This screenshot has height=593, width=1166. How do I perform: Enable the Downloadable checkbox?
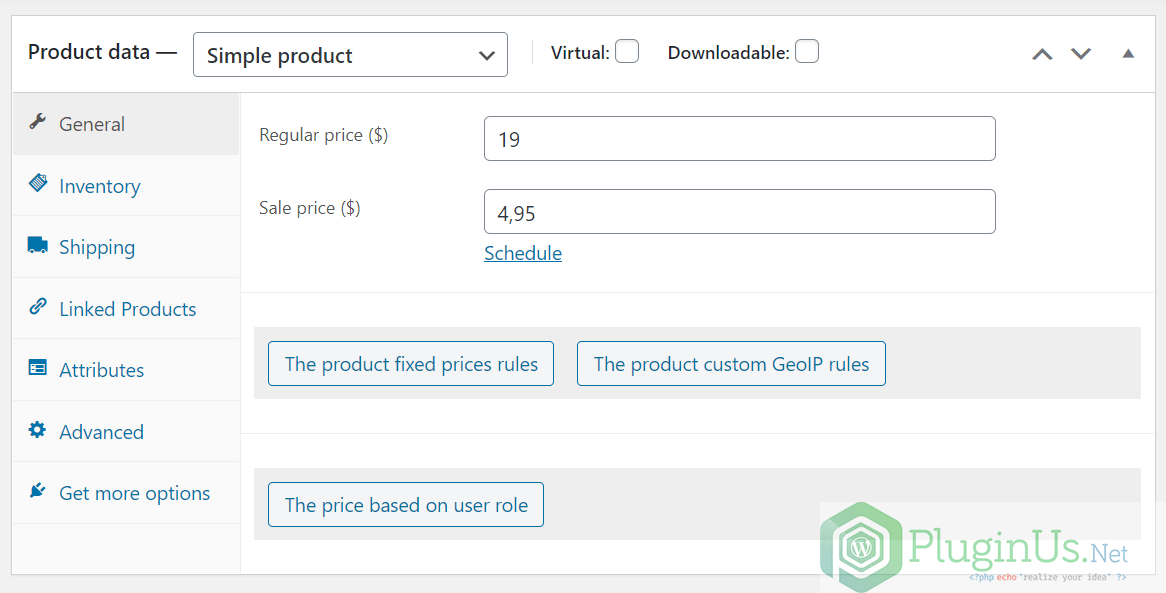coord(807,51)
